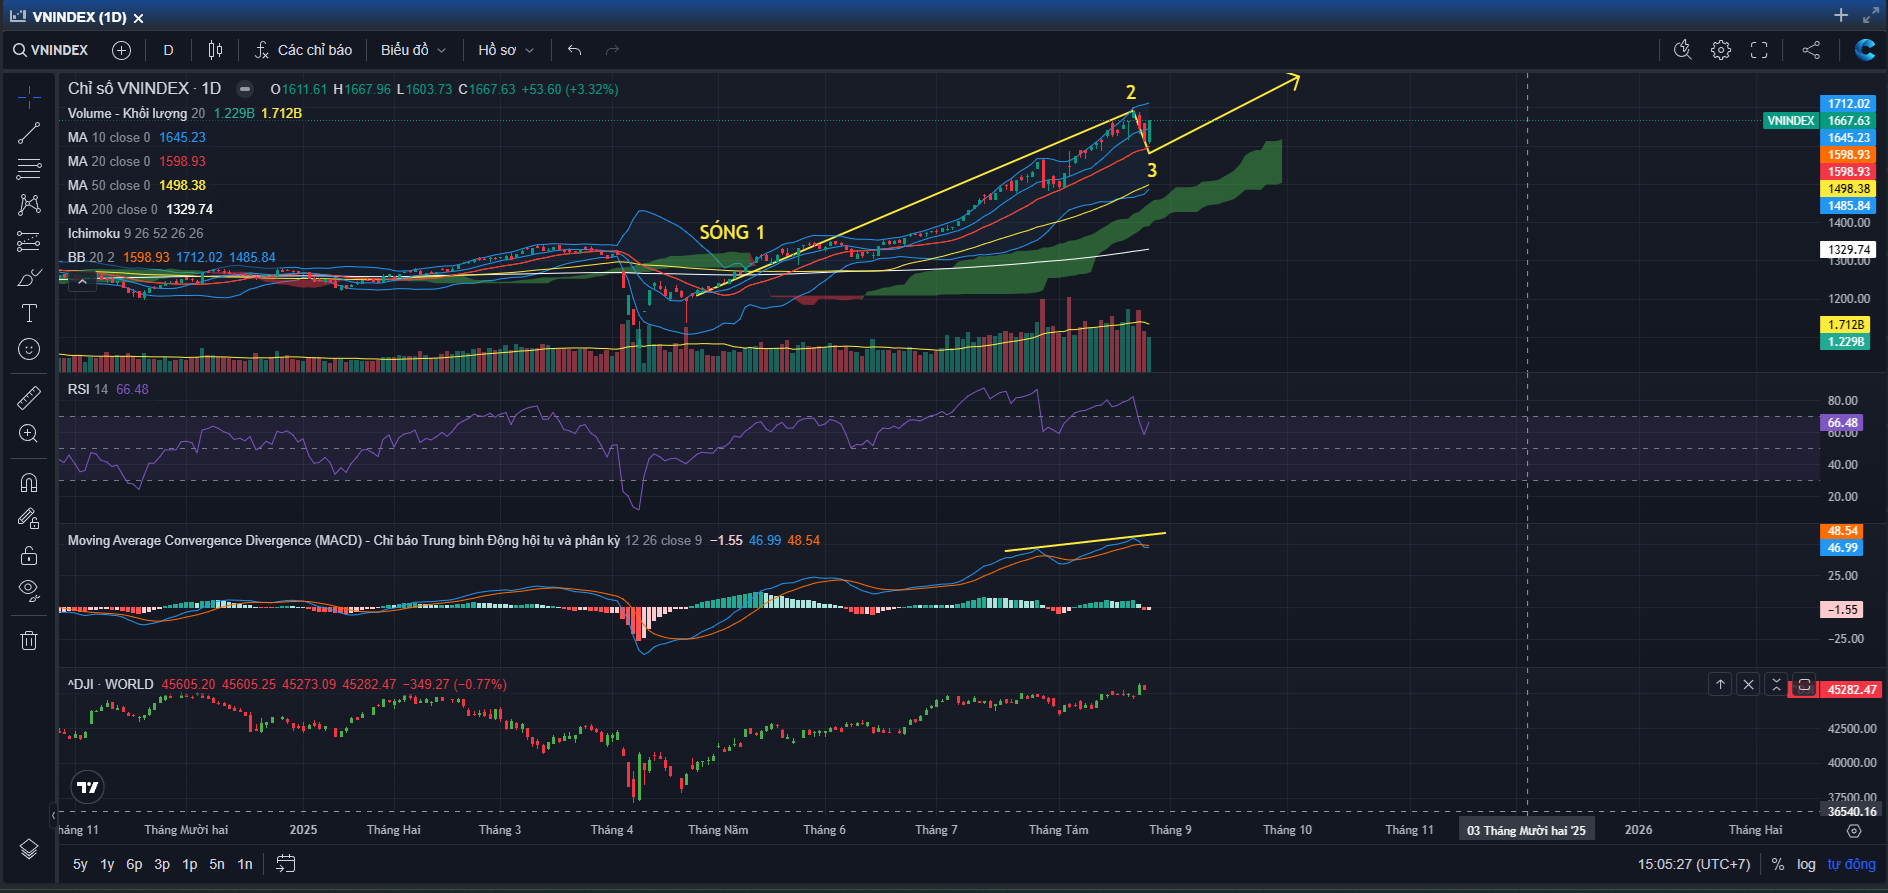Open the VNINDEX symbol search box
Viewport: 1888px width, 893px height.
(51, 50)
